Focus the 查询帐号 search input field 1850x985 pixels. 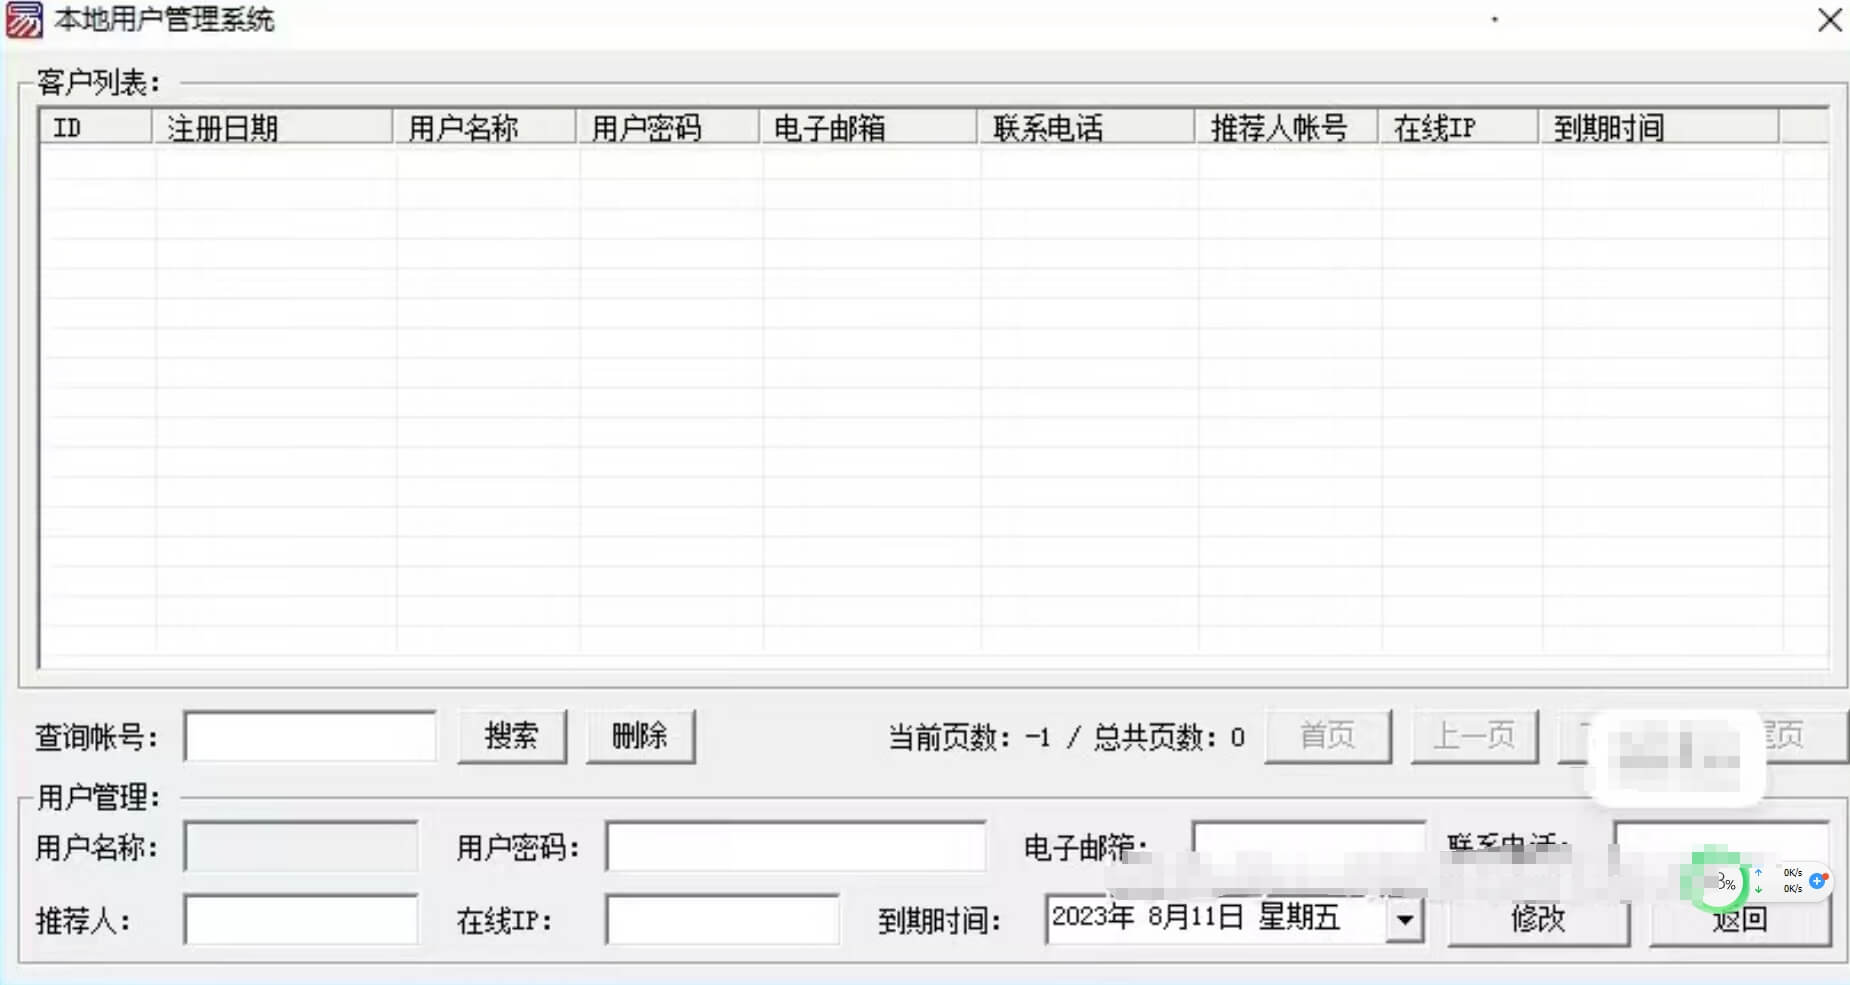click(x=310, y=737)
